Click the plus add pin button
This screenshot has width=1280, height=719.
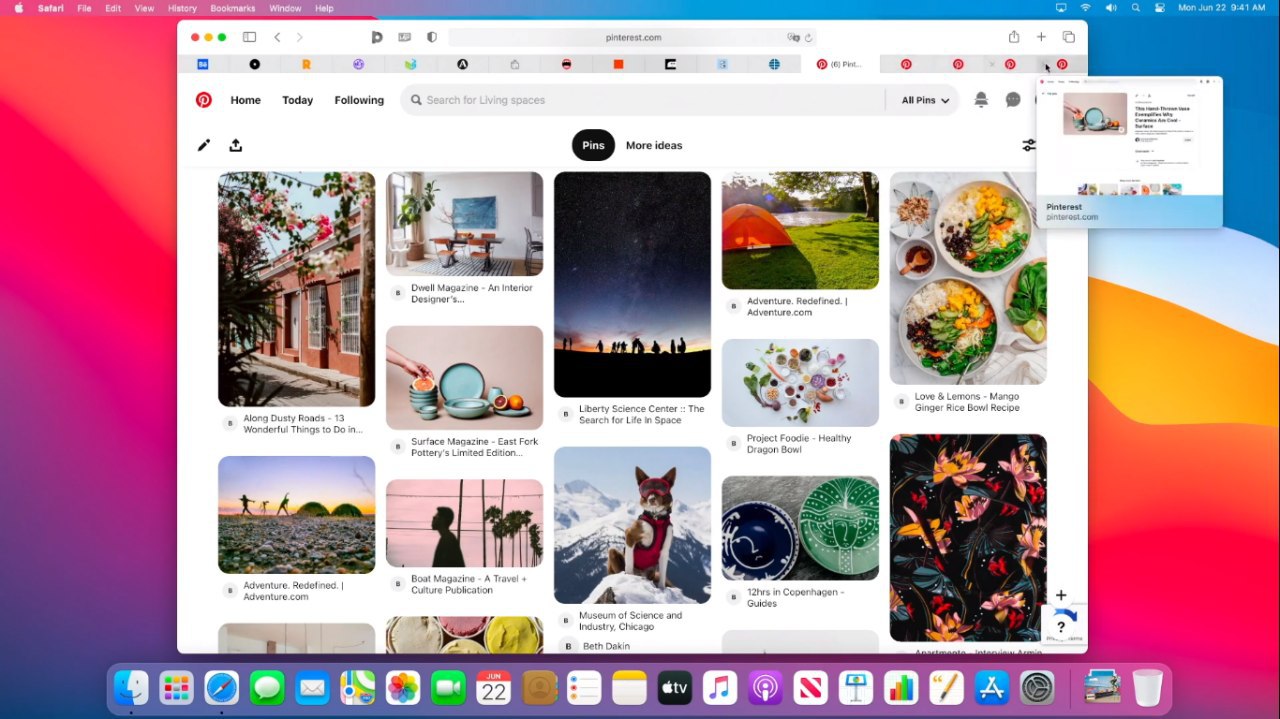coord(1061,595)
